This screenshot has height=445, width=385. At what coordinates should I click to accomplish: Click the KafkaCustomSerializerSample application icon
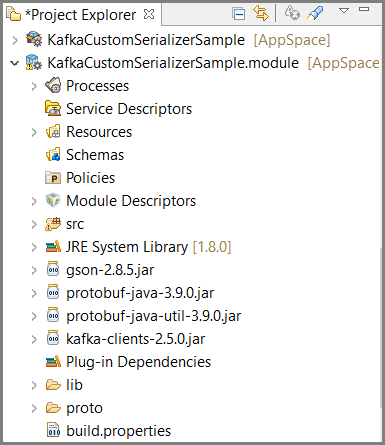point(34,39)
